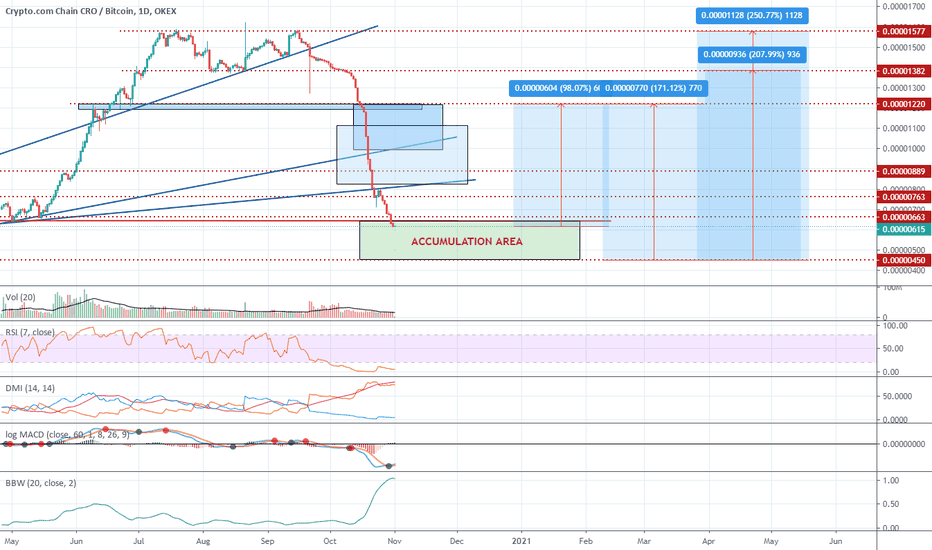932x550 pixels.
Task: Select the 0.00000450 red price label
Action: (x=903, y=260)
